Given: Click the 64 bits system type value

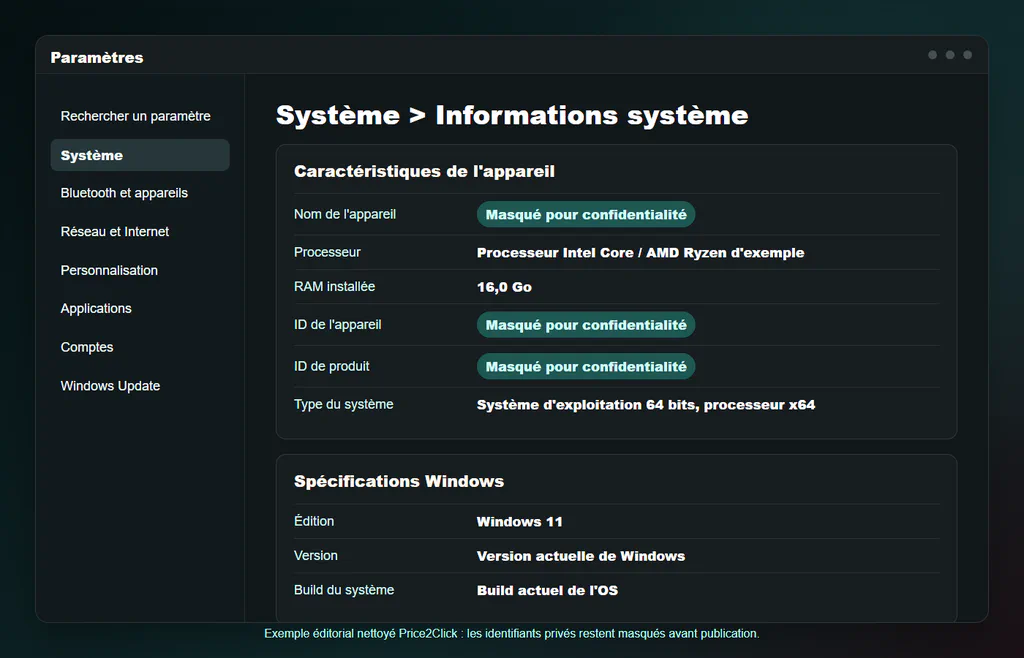Looking at the screenshot, I should 646,405.
